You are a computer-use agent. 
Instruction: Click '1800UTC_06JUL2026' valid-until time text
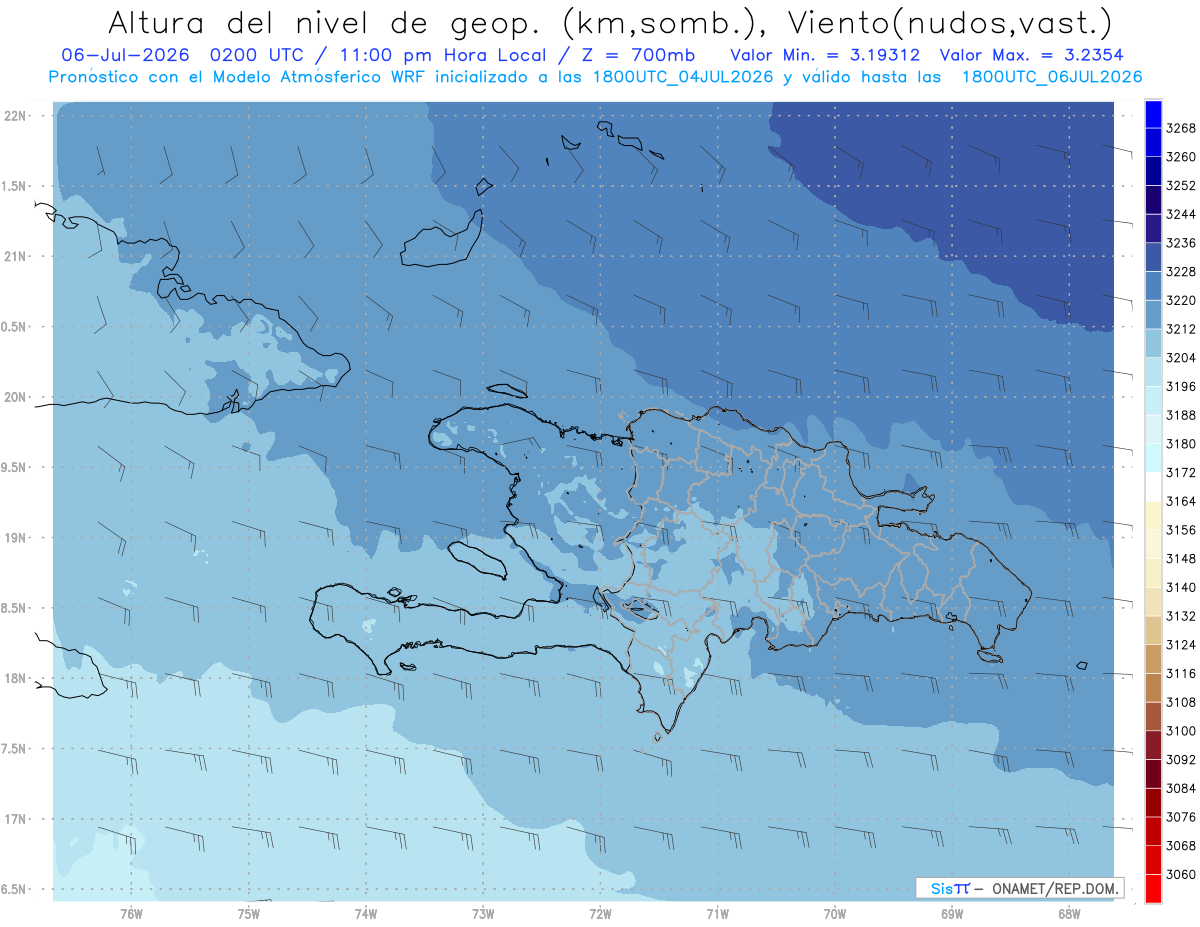1052,77
